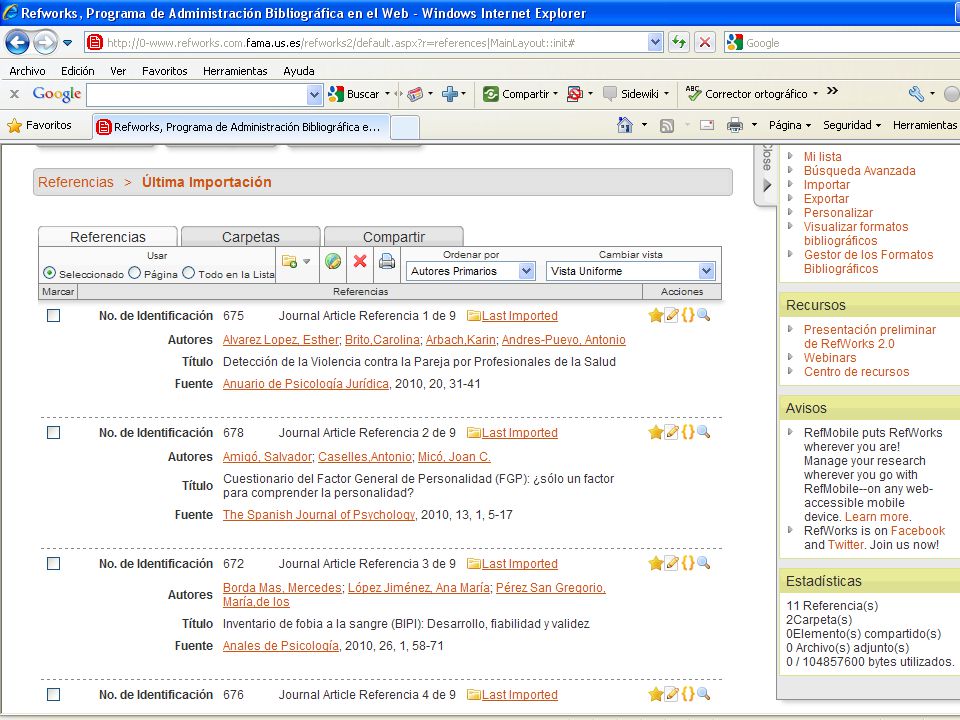The image size is (960, 720).
Task: Click the 'Referencias' breadcrumb link
Action: click(x=76, y=182)
